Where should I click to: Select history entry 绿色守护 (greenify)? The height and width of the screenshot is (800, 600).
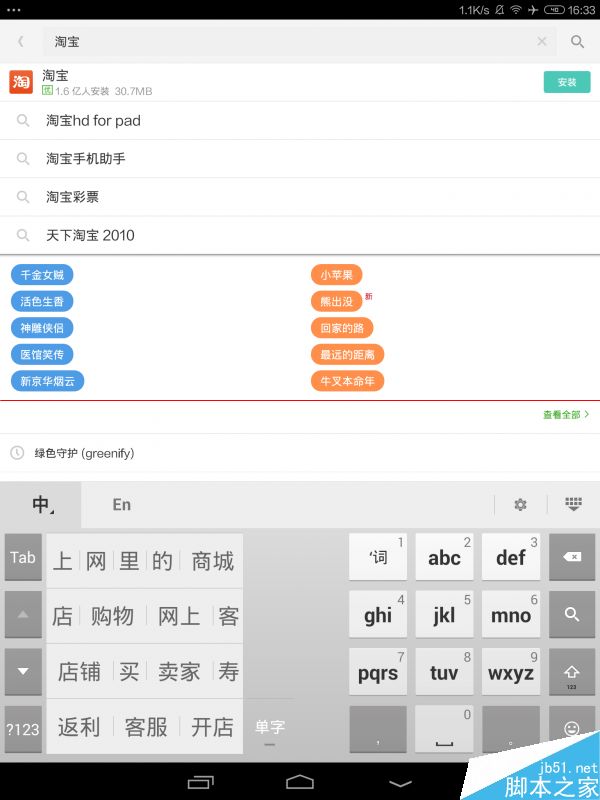coord(300,453)
